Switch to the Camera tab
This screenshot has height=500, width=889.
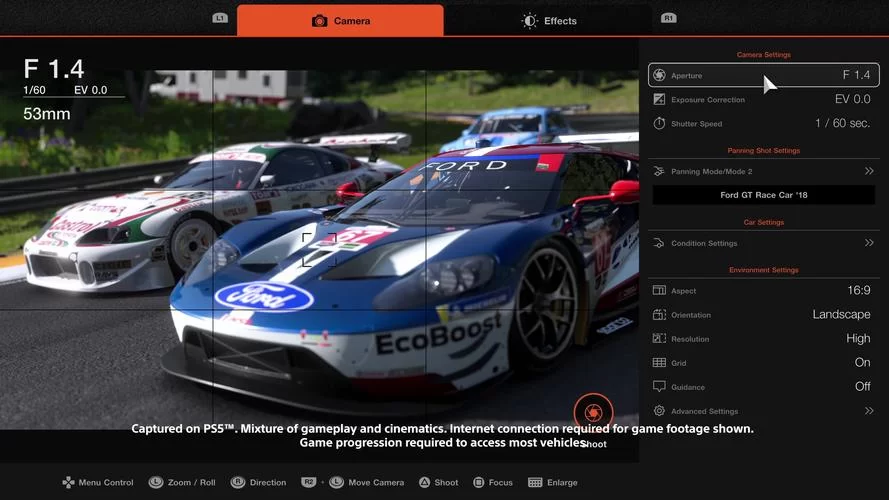340,20
